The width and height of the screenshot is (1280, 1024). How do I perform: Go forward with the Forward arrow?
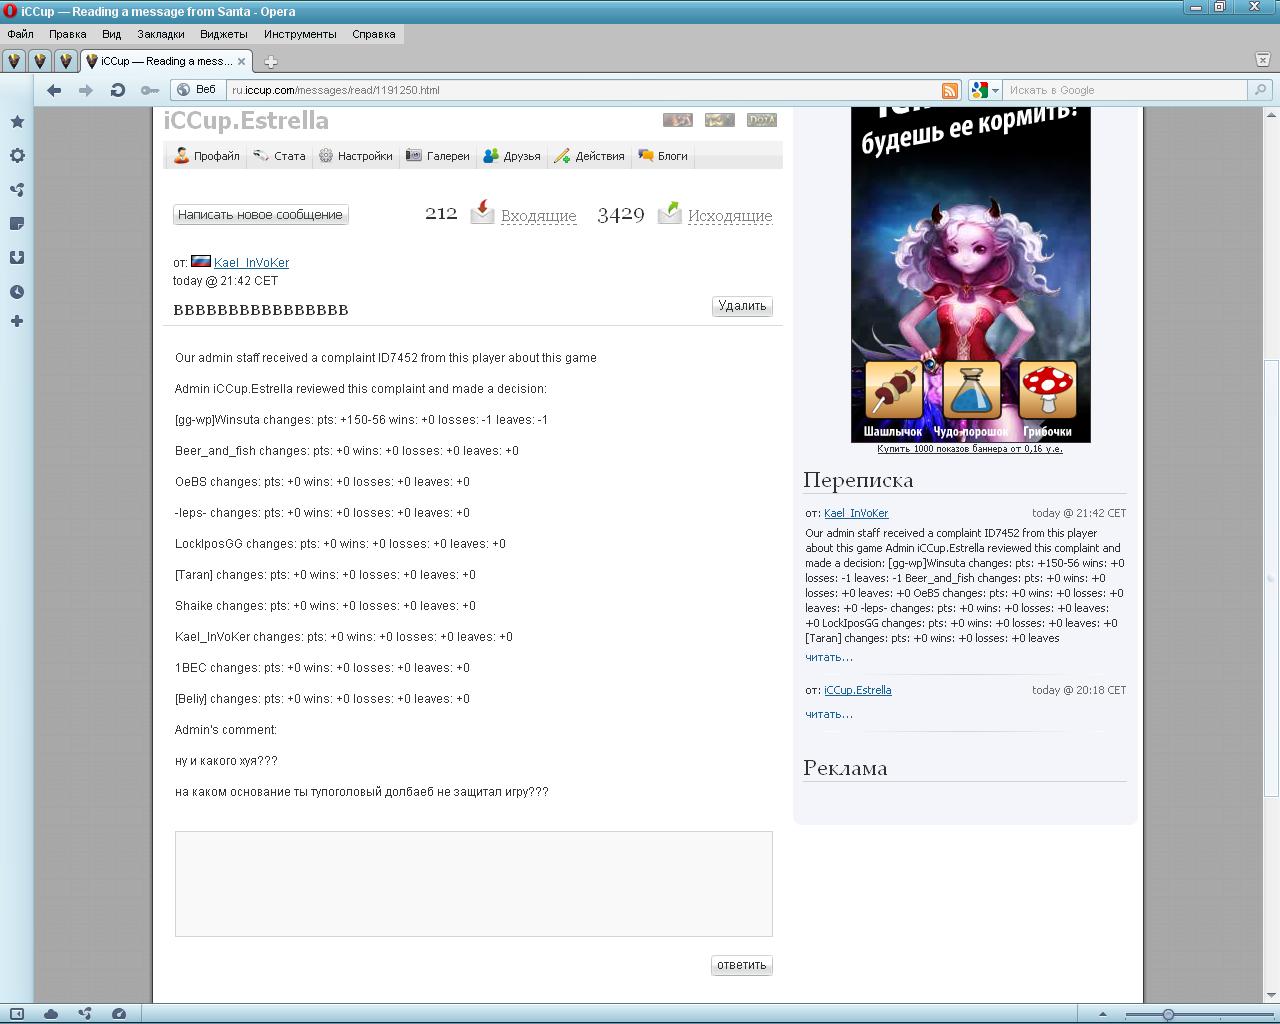[x=86, y=90]
